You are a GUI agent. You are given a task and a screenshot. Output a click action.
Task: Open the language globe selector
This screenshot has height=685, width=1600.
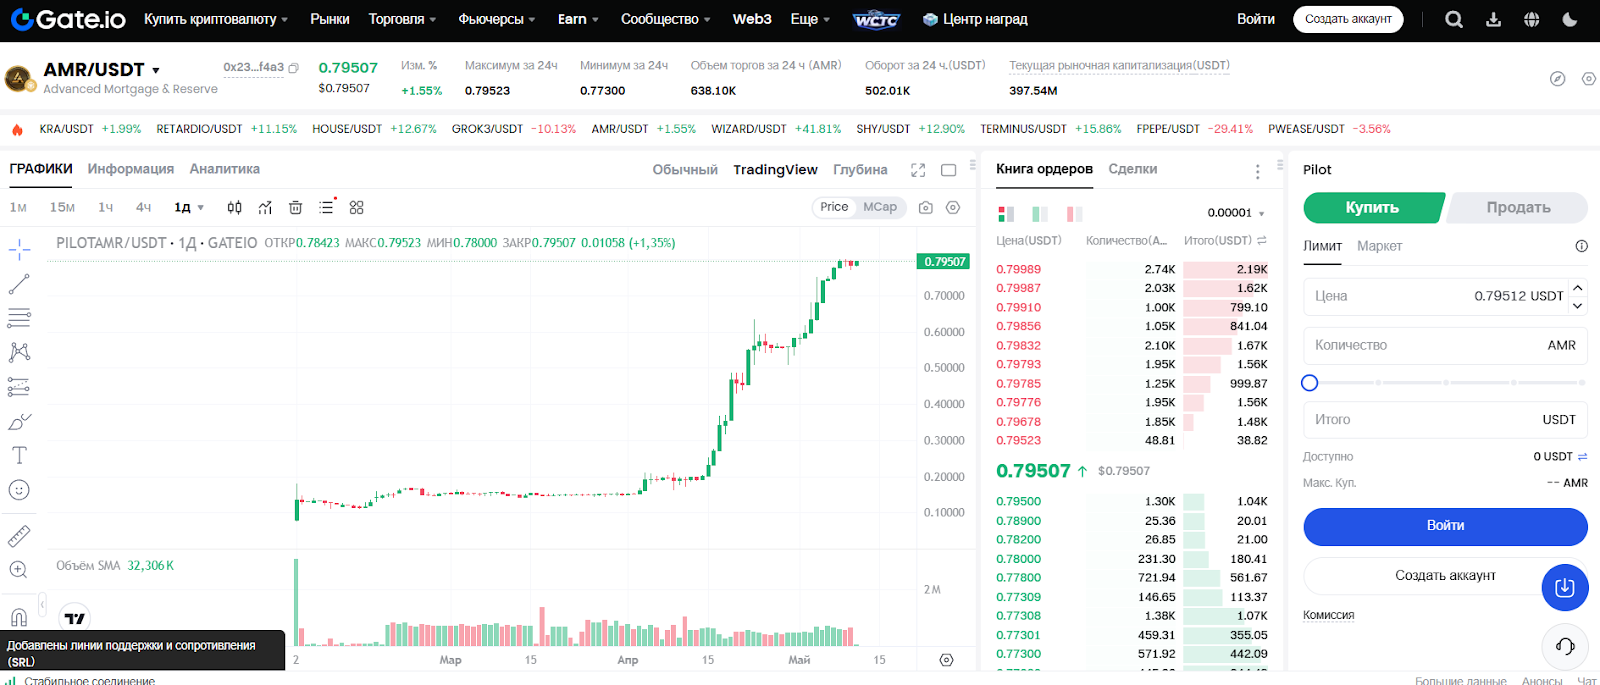1531,19
